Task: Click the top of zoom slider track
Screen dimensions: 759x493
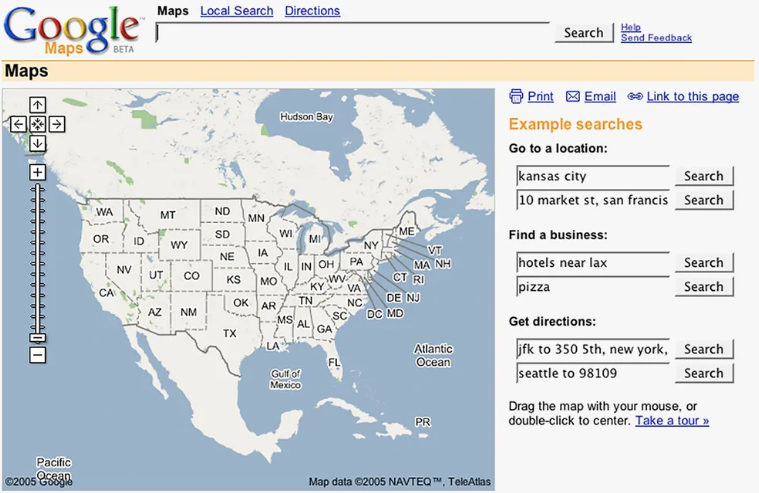Action: 38,186
